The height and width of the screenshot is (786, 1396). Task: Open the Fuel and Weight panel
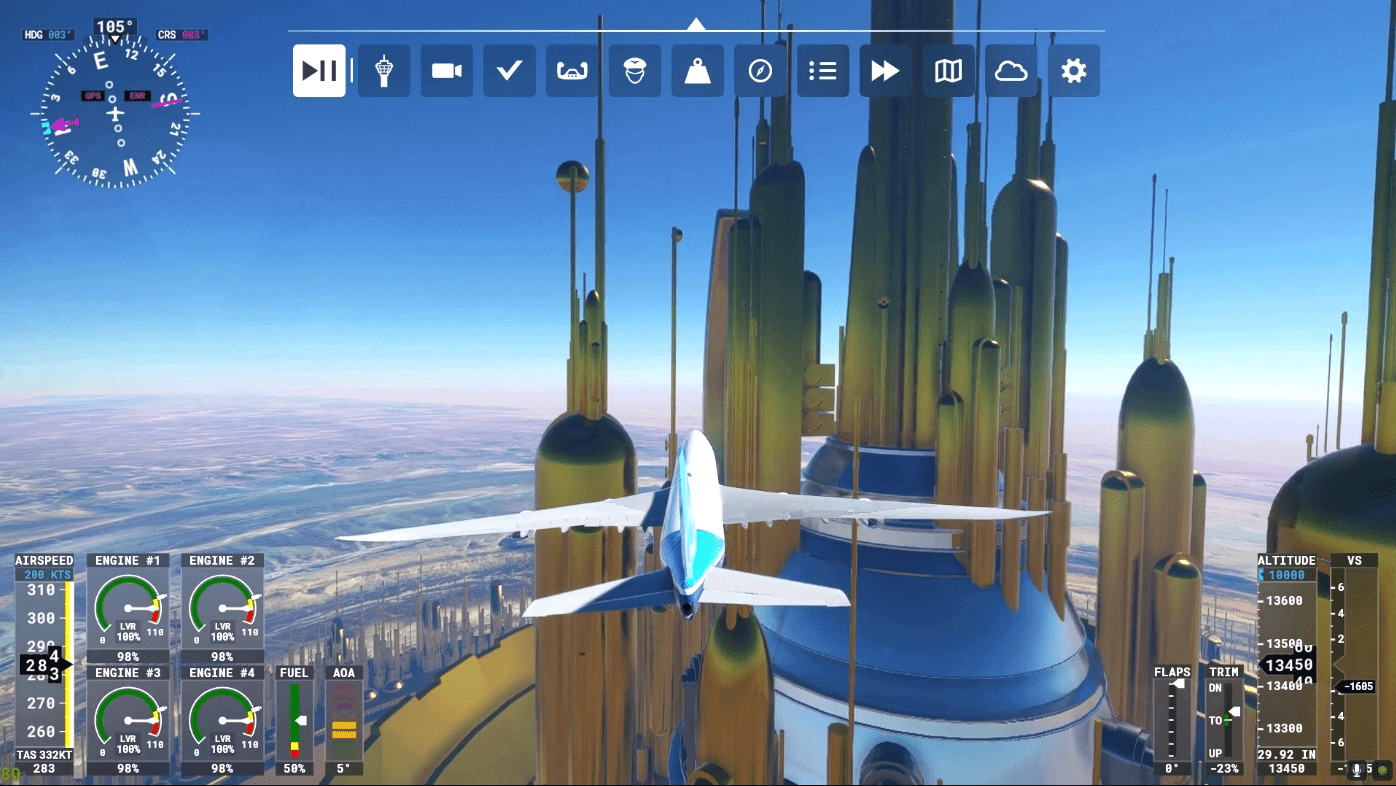click(698, 71)
